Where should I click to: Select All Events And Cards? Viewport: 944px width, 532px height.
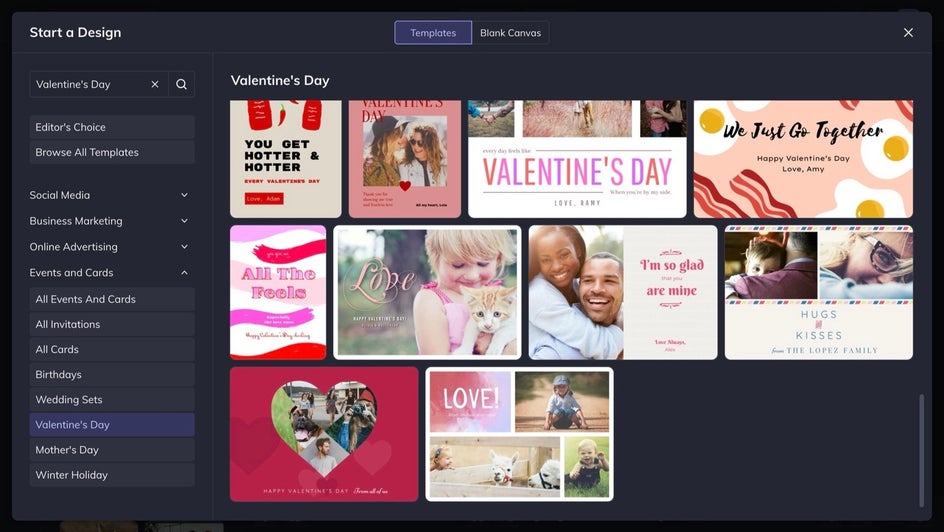(112, 299)
